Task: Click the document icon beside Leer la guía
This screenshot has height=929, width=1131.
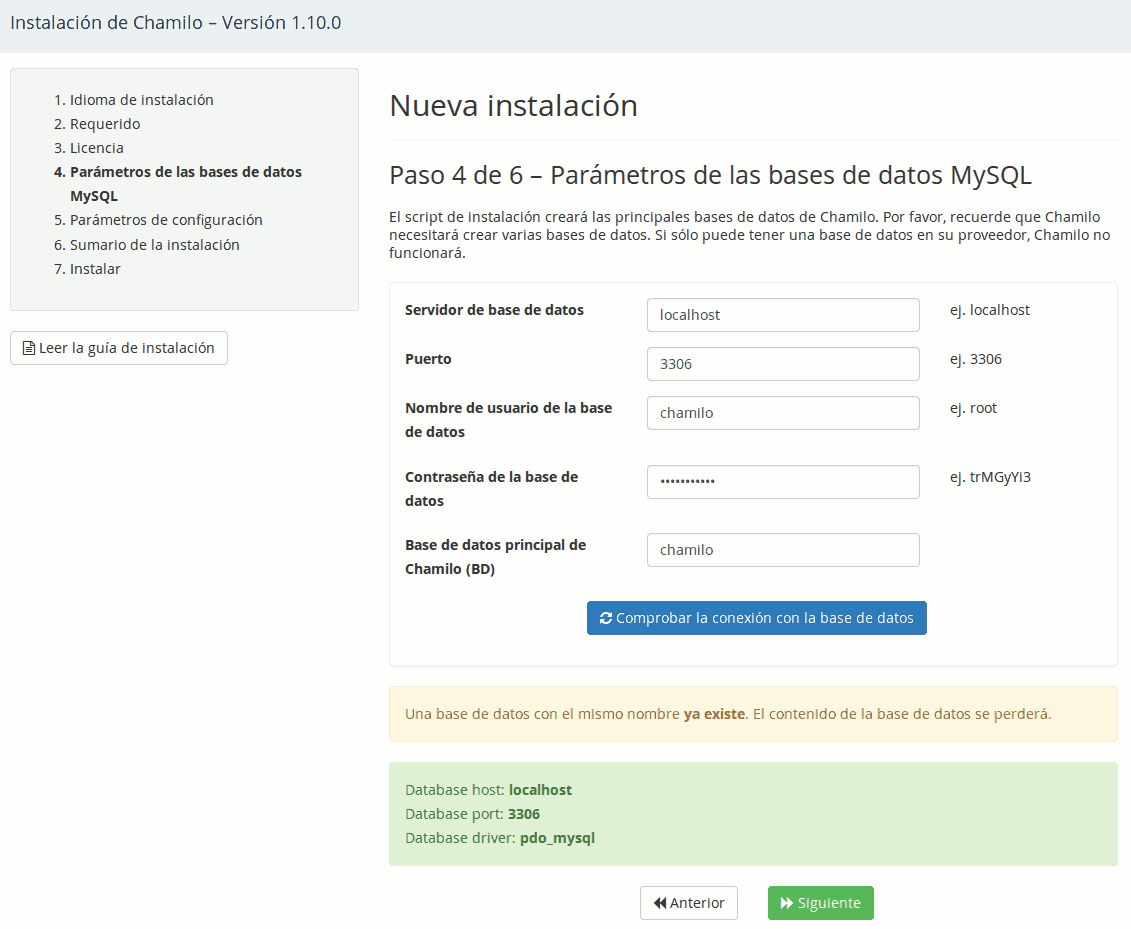Action: point(29,348)
